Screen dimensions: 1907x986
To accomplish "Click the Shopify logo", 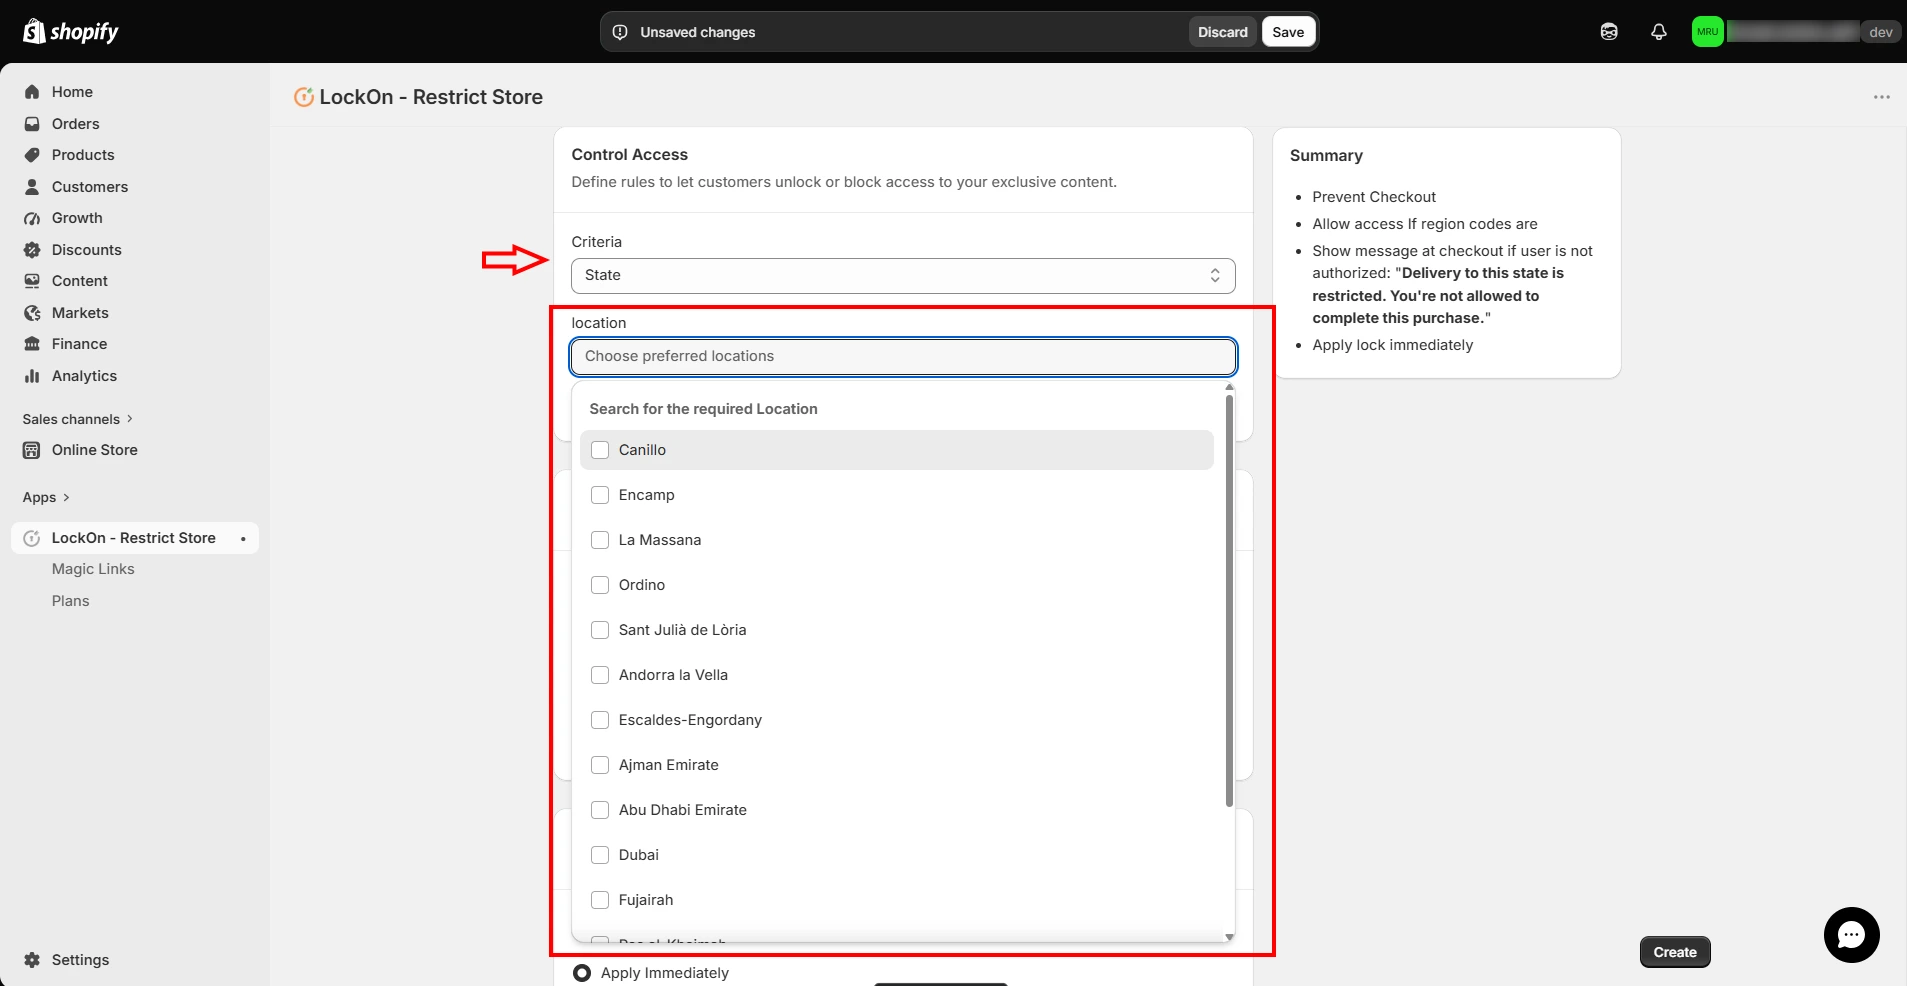I will pyautogui.click(x=70, y=32).
